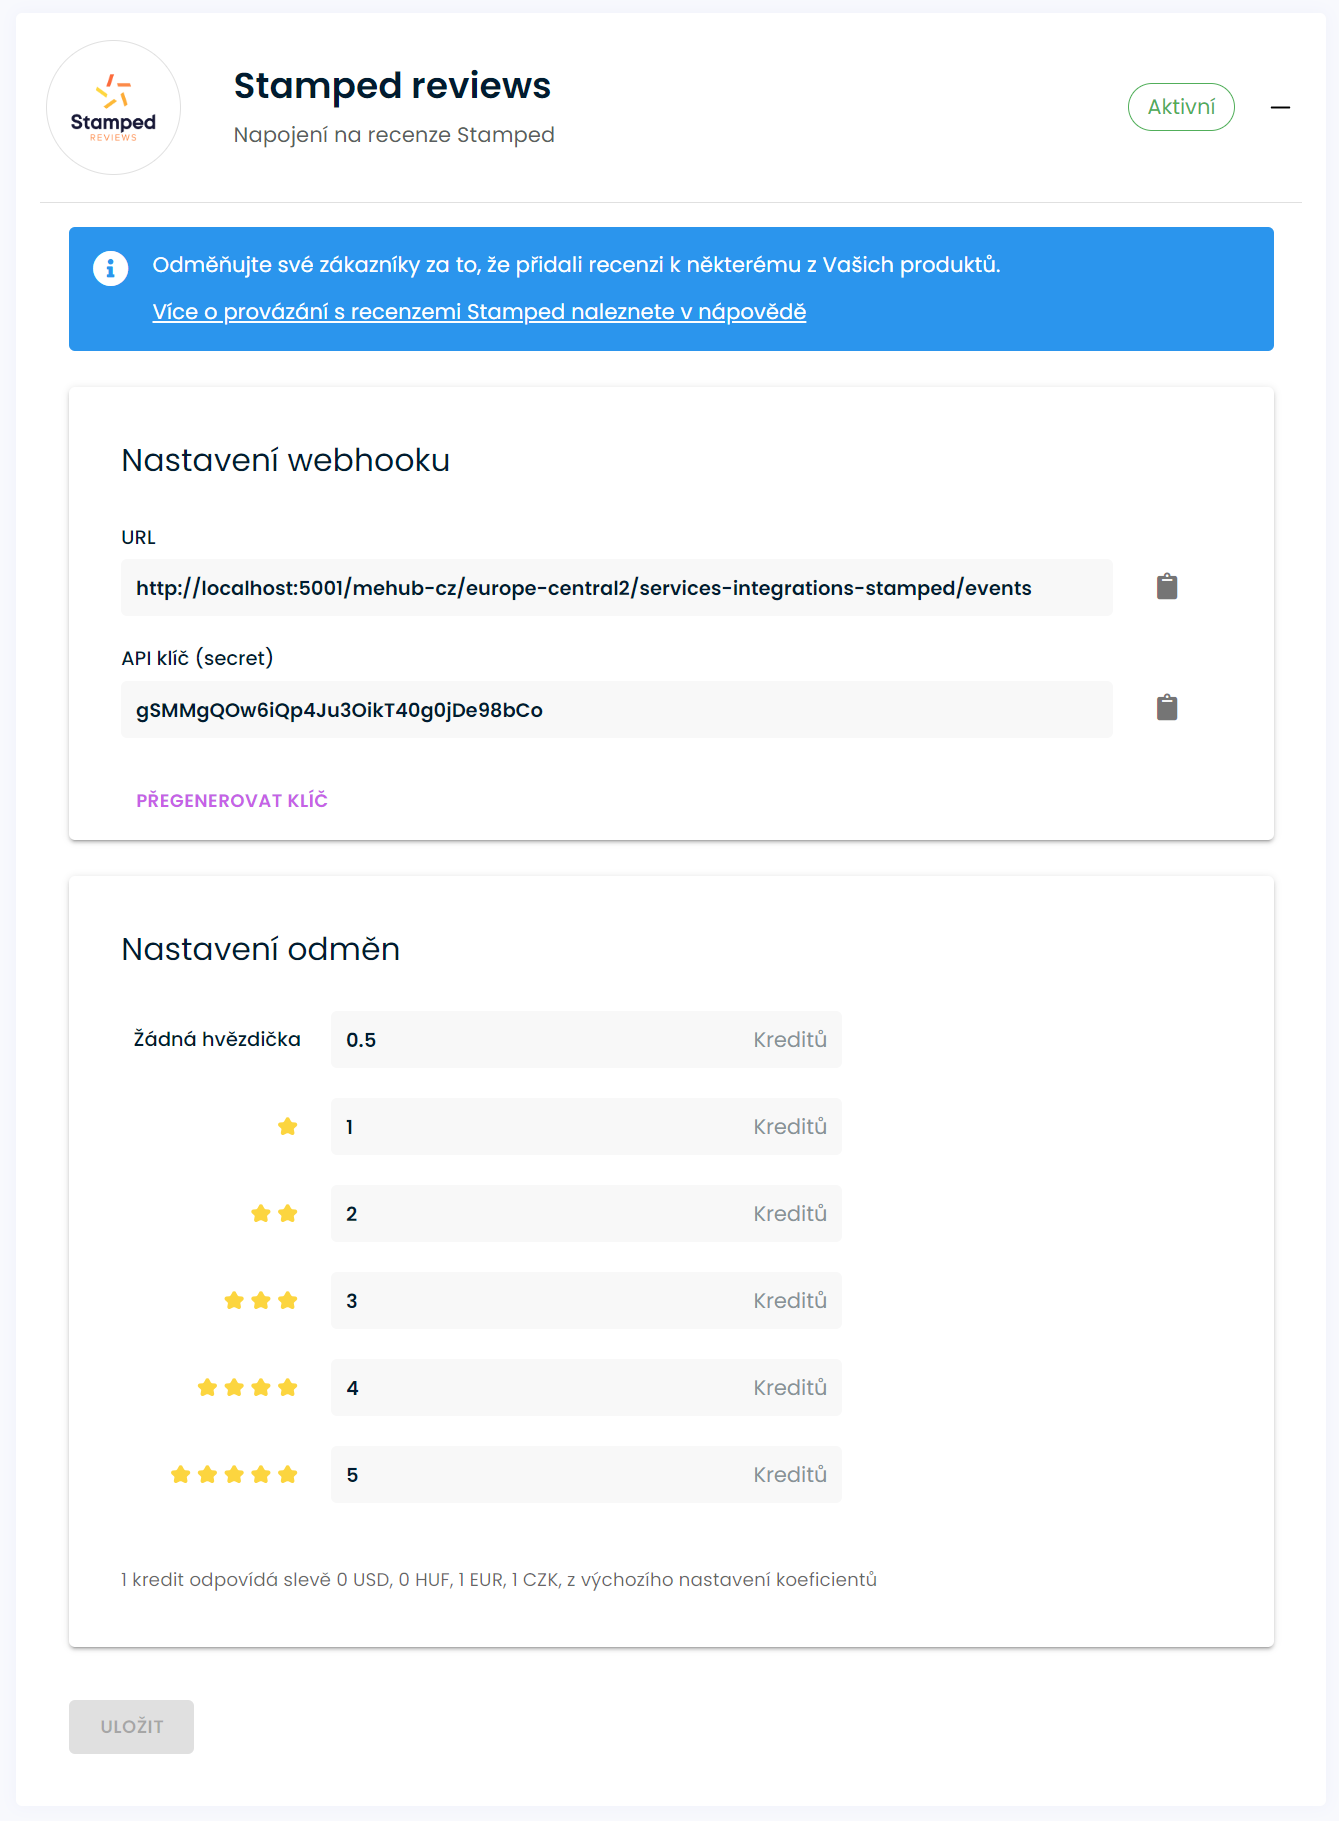Click Přegenerovat klíč to regenerate key
Image resolution: width=1339 pixels, height=1821 pixels.
[232, 800]
